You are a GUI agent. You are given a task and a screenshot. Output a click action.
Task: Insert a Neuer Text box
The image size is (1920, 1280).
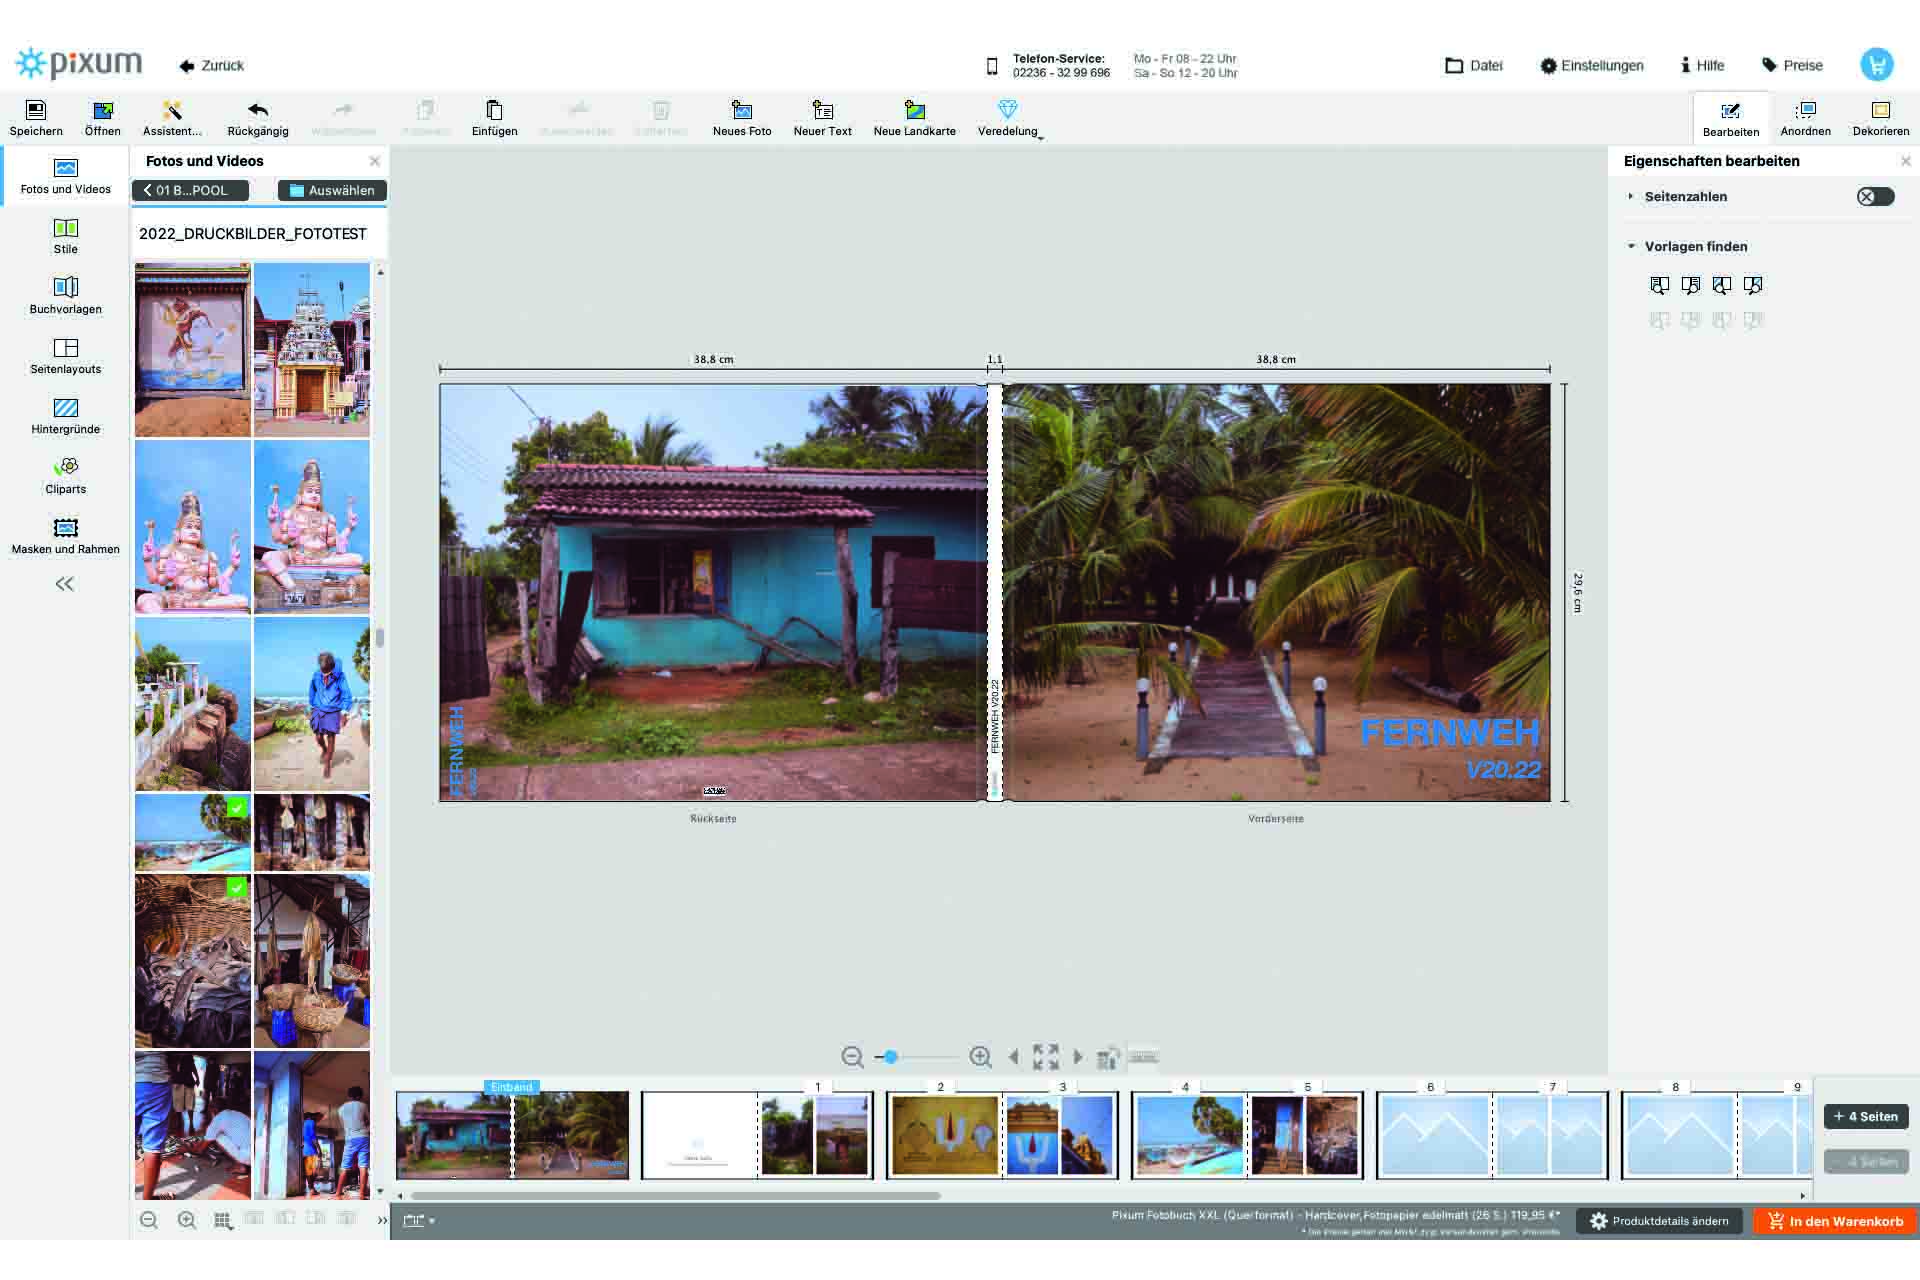(822, 118)
